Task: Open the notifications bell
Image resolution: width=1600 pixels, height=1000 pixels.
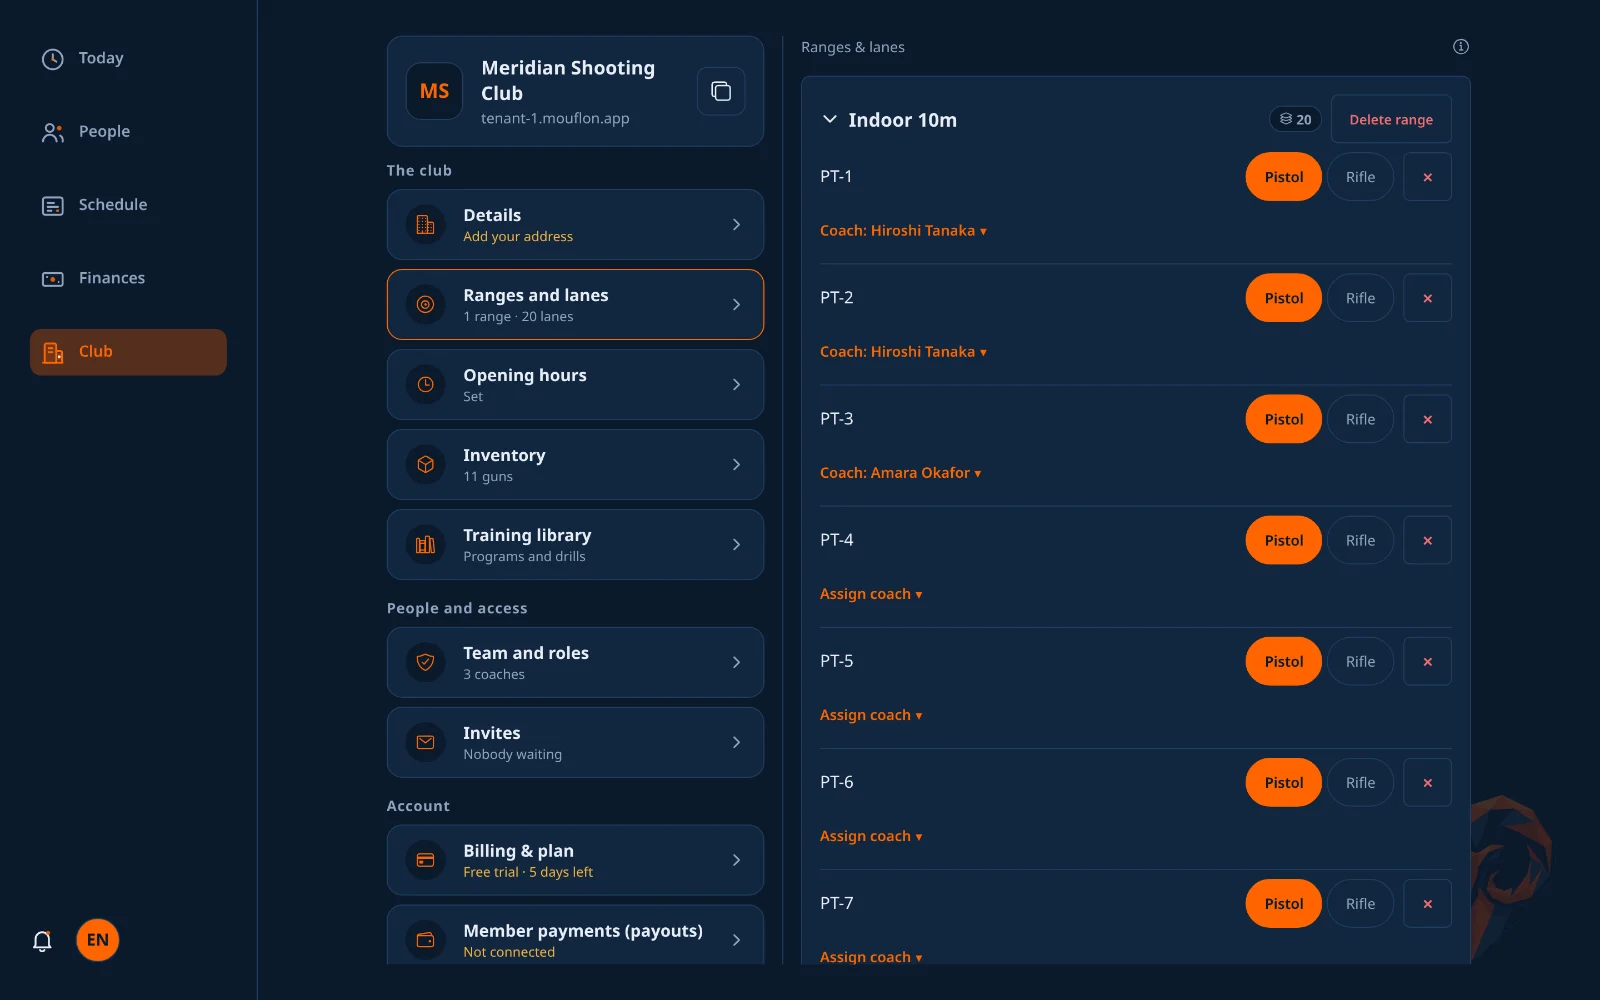Action: click(42, 940)
